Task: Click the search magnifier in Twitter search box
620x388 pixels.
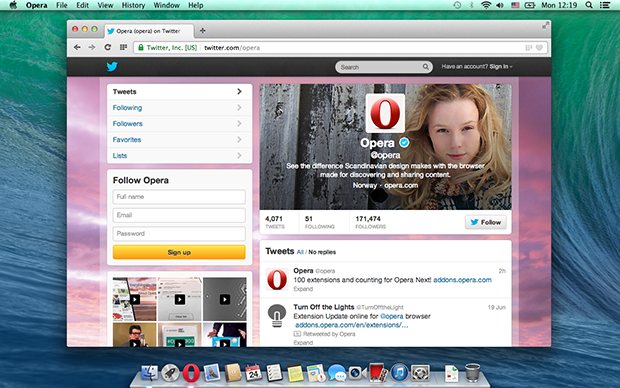Action: pyautogui.click(x=425, y=67)
